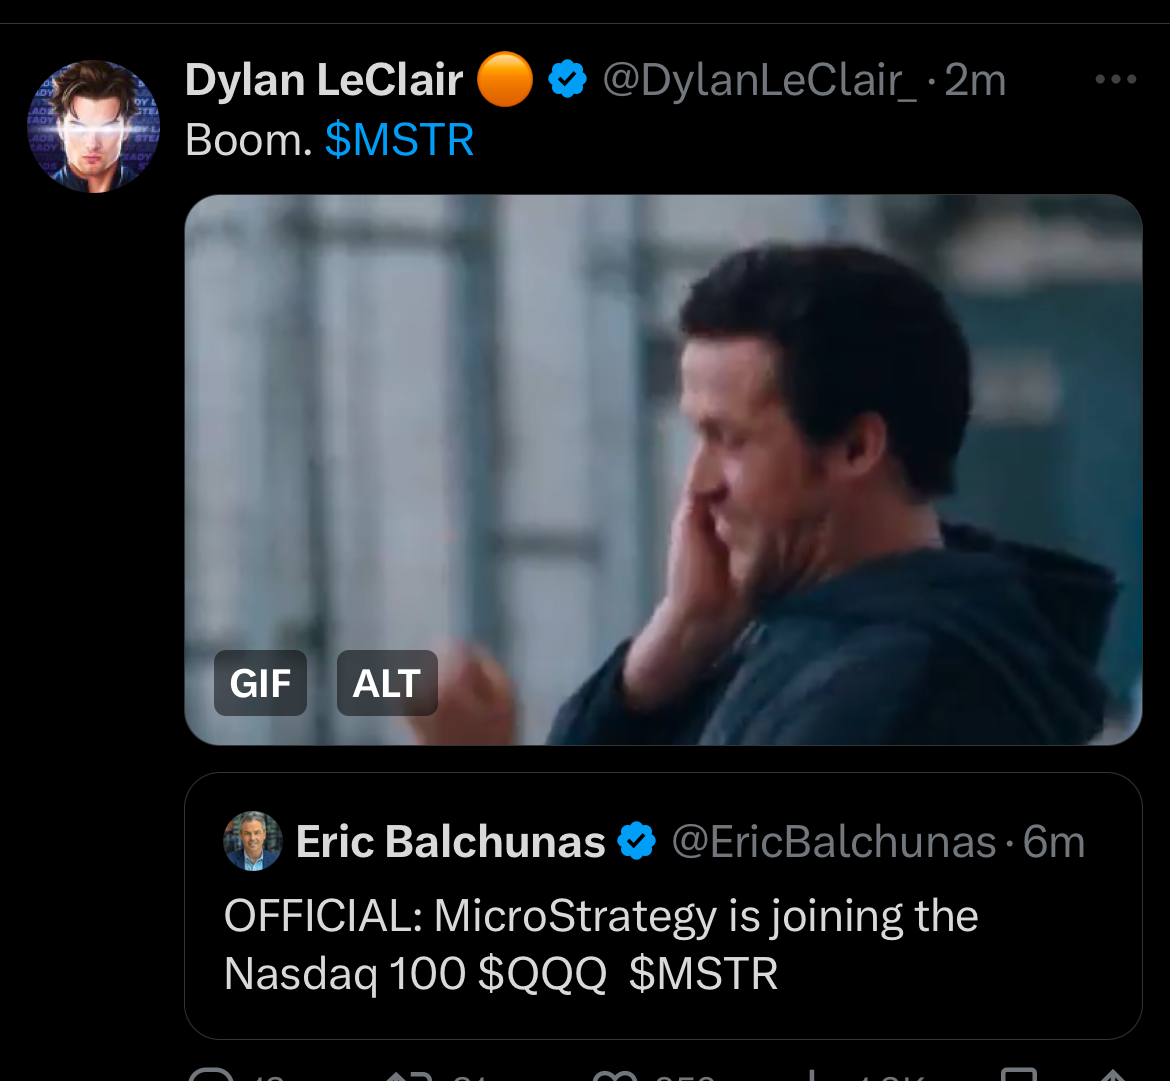
Task: Click Dylan LeClair's profile avatar
Action: coord(93,126)
